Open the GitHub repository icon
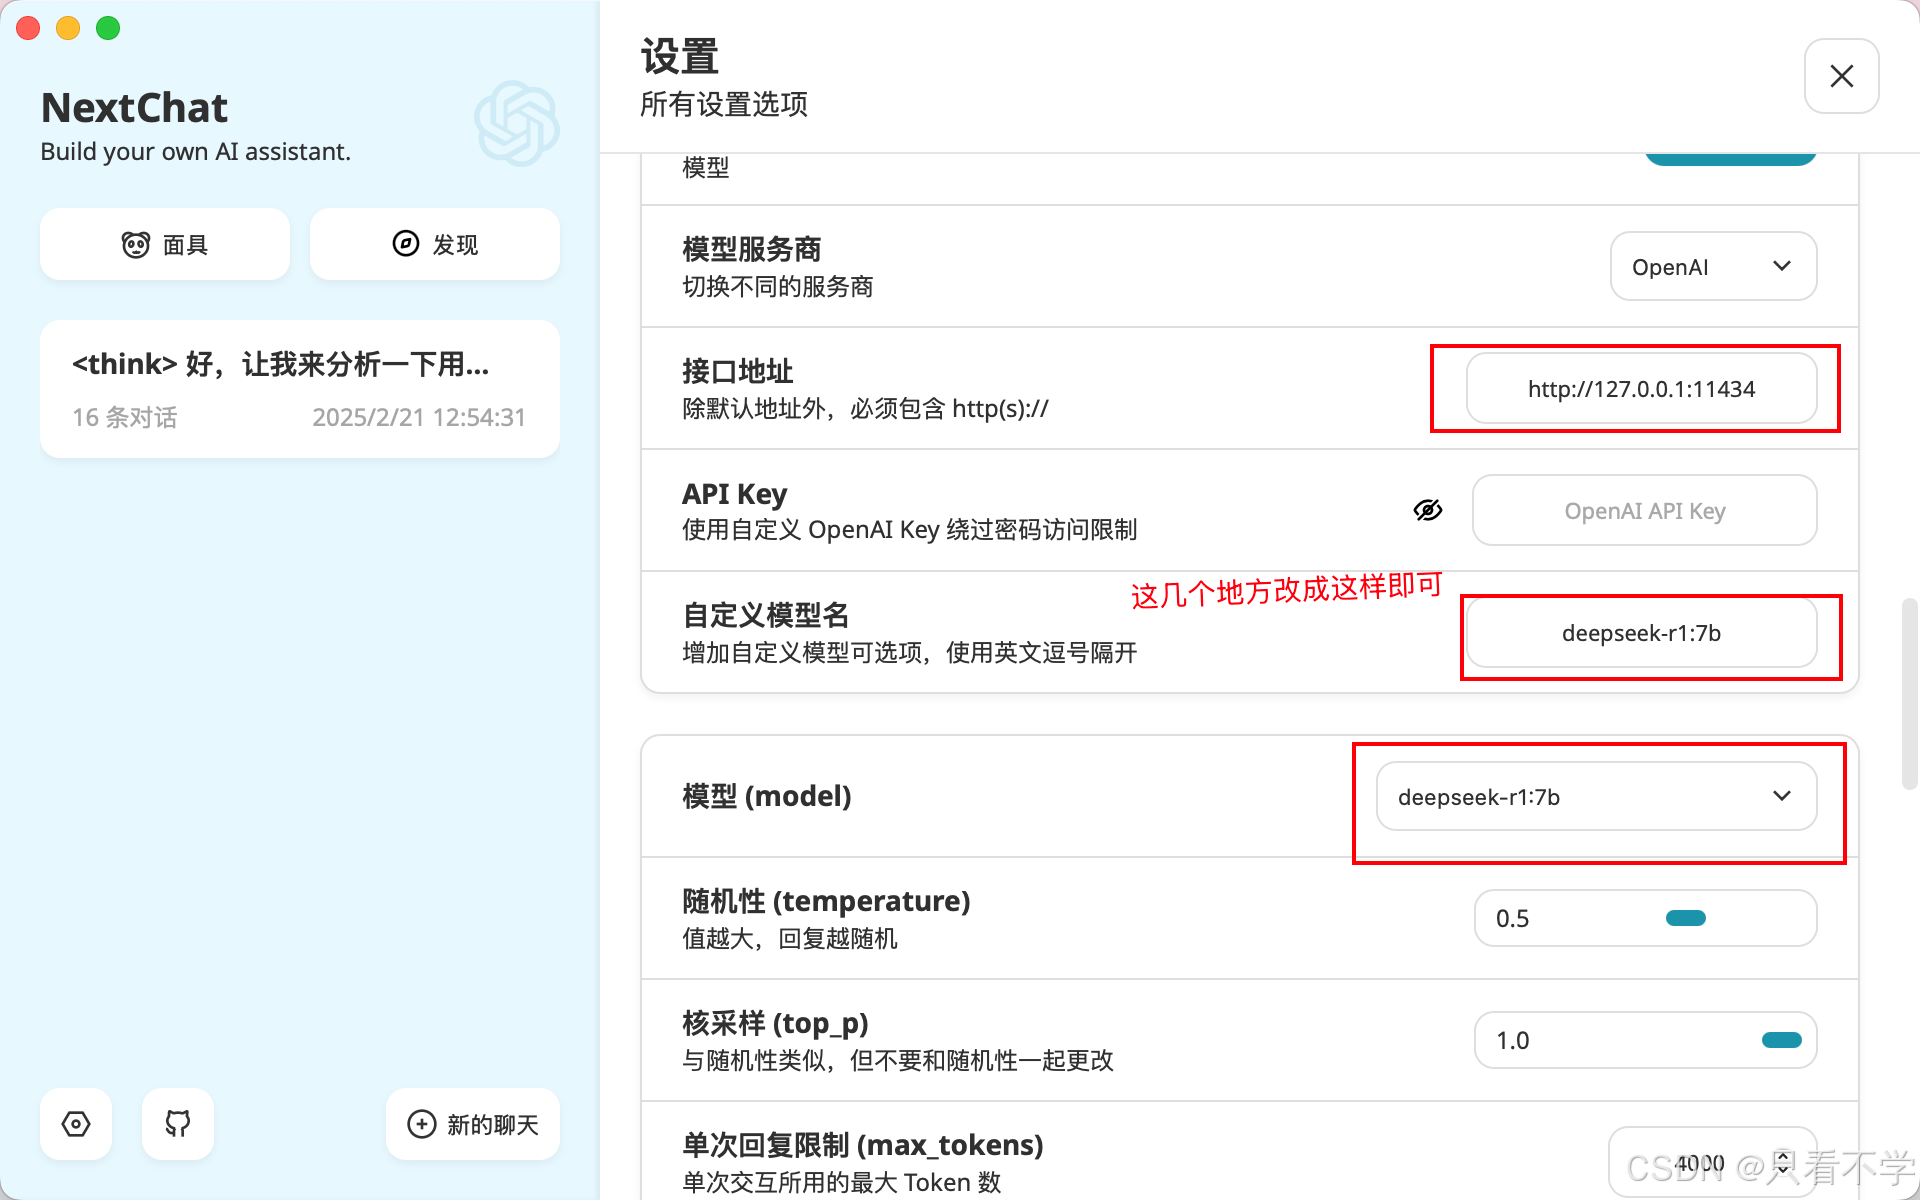This screenshot has width=1920, height=1200. pyautogui.click(x=178, y=1124)
